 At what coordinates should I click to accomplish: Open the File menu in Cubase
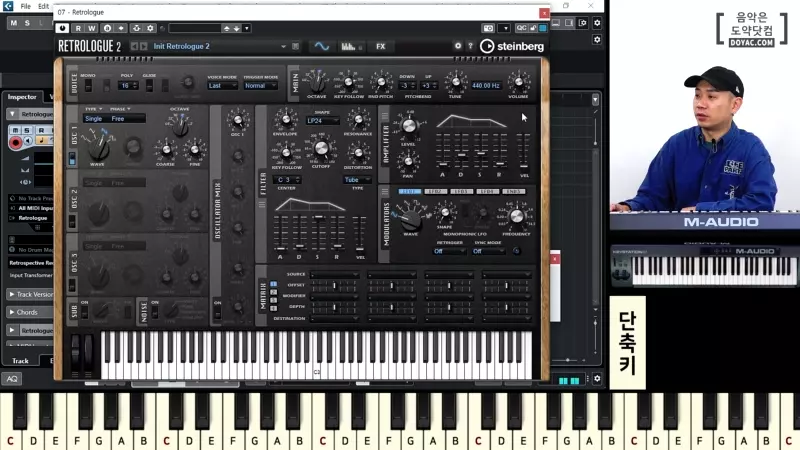26,6
